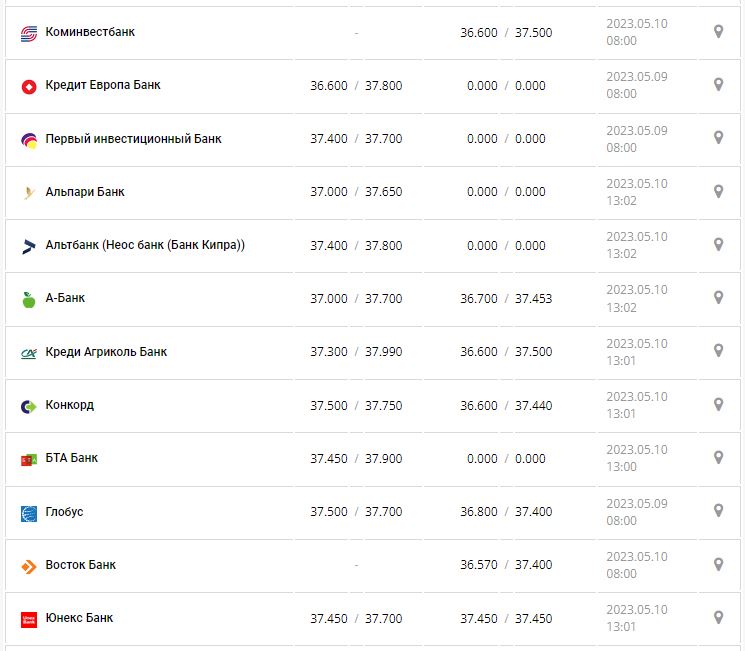Click the location marker for А-Банк
The image size is (745, 651).
(x=718, y=298)
